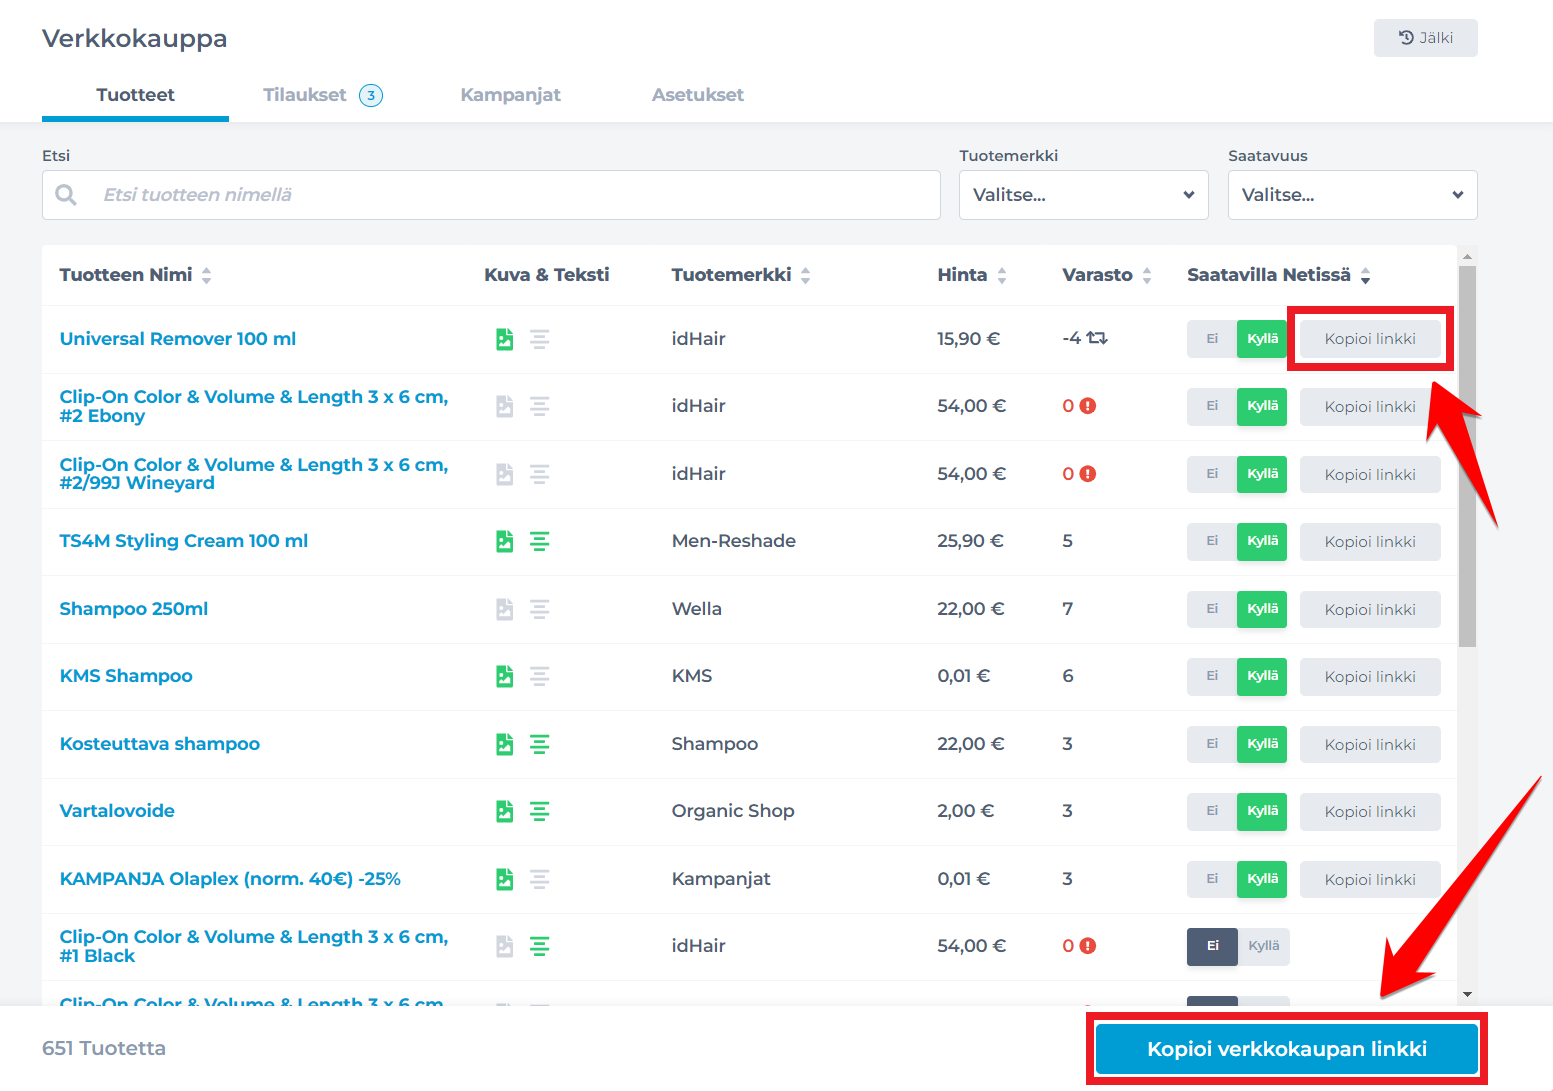Open the Saatavuus filter dropdown
Viewport: 1553px width, 1091px height.
(x=1352, y=195)
